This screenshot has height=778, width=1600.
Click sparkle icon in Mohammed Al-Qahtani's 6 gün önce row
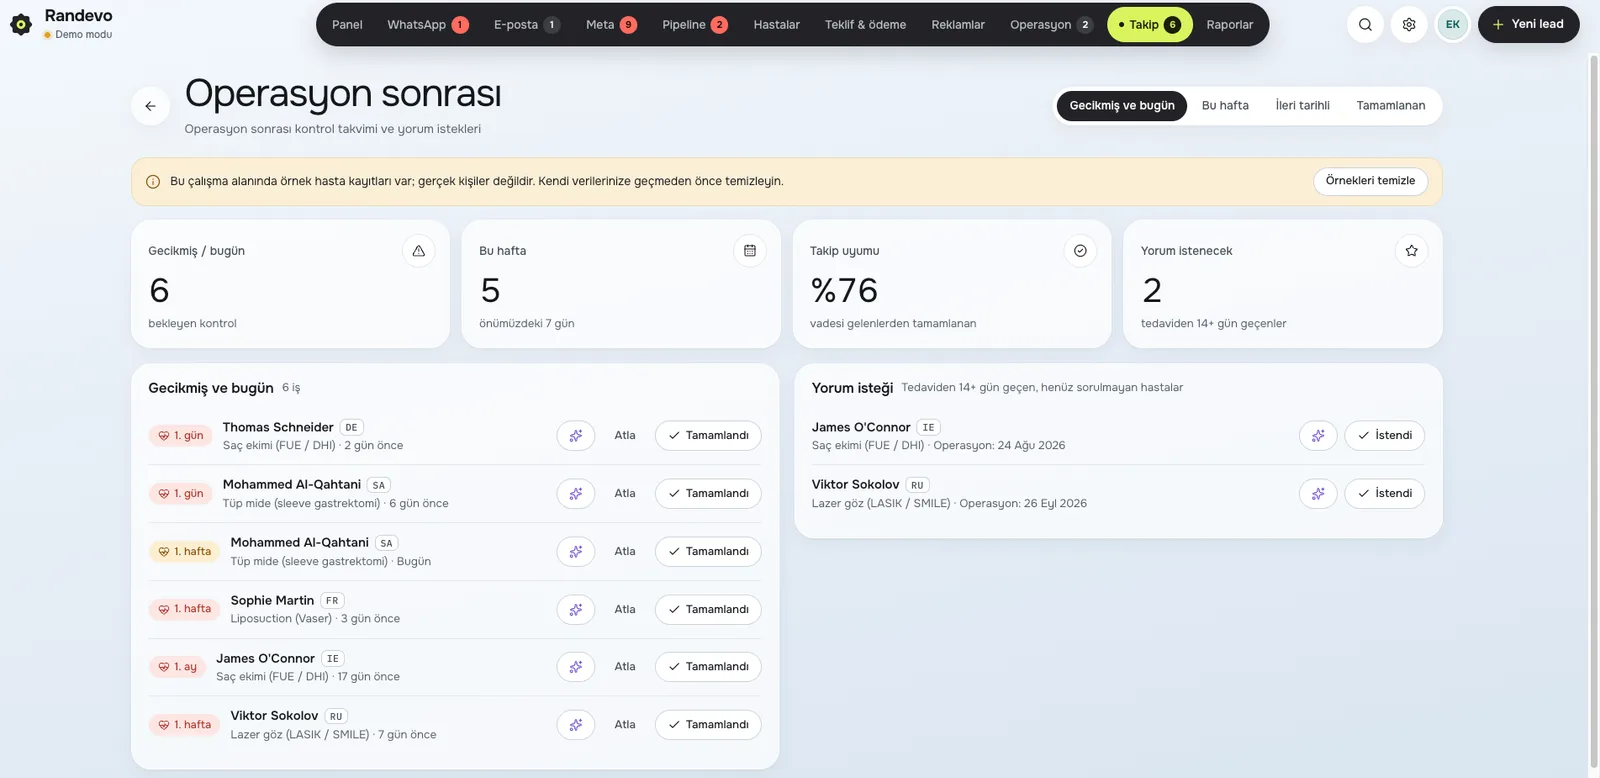(576, 494)
